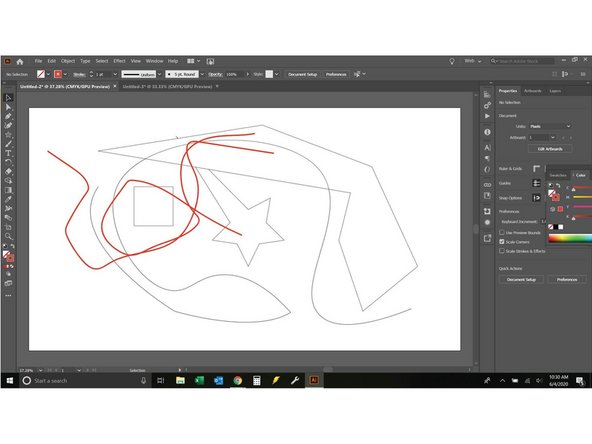Open the 5 pt. Round brush dropdown
Screen dimensions: 592x444
[202, 74]
